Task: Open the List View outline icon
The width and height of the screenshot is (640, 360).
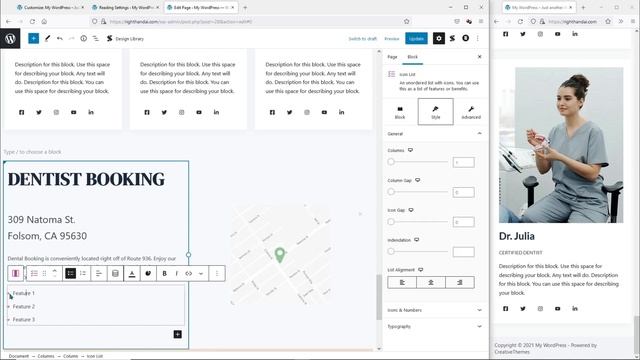Action: pyautogui.click(x=96, y=38)
